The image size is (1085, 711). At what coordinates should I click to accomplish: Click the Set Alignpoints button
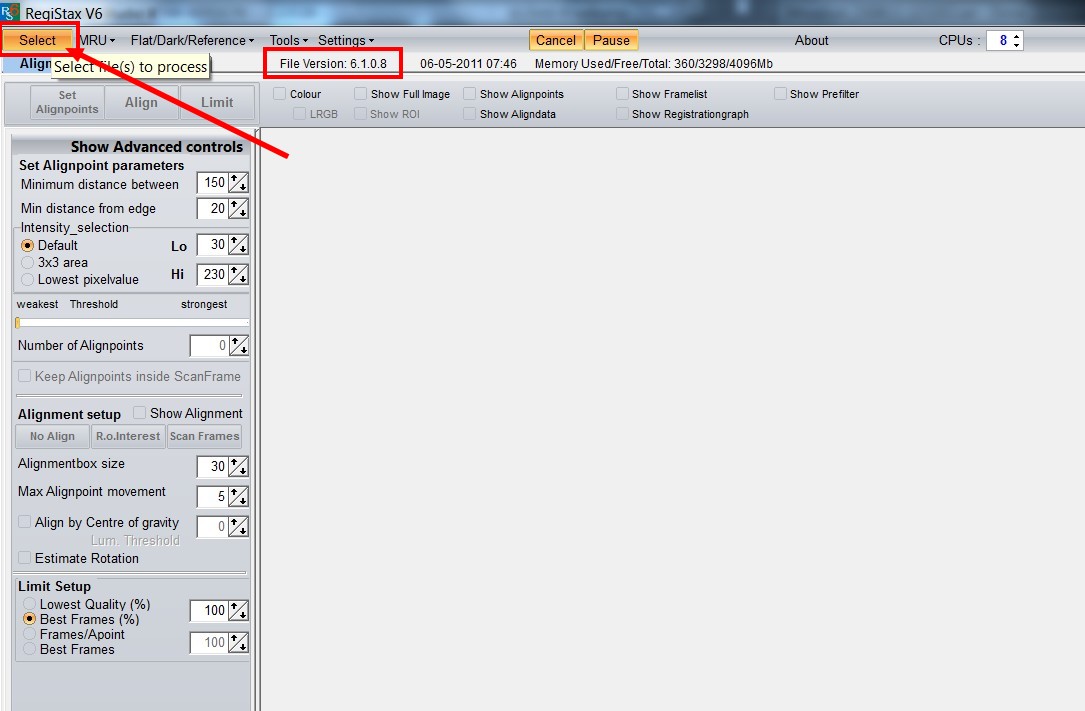[67, 102]
